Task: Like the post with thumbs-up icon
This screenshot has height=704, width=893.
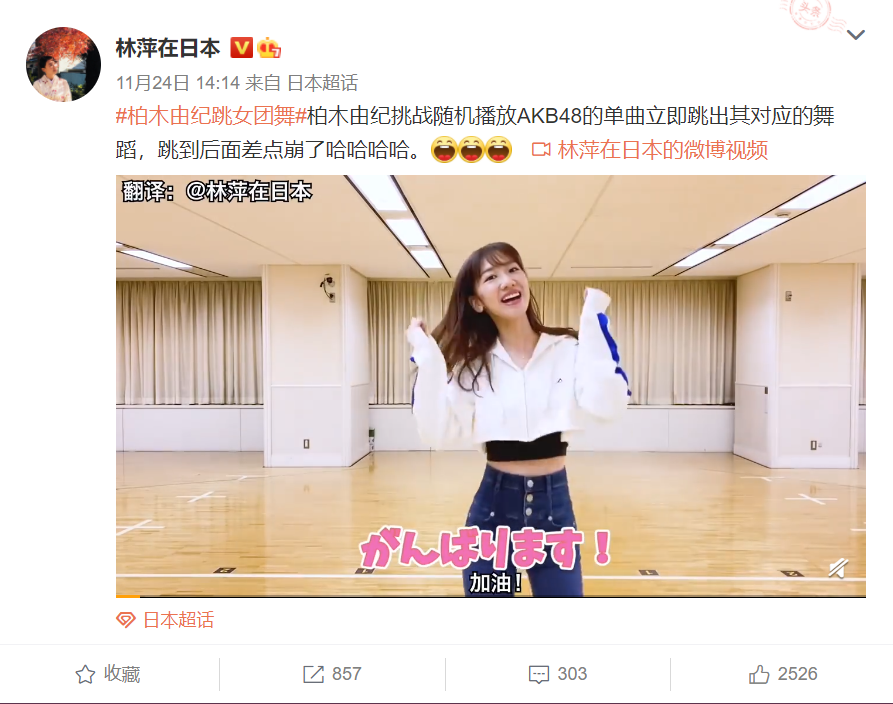Action: coord(759,674)
